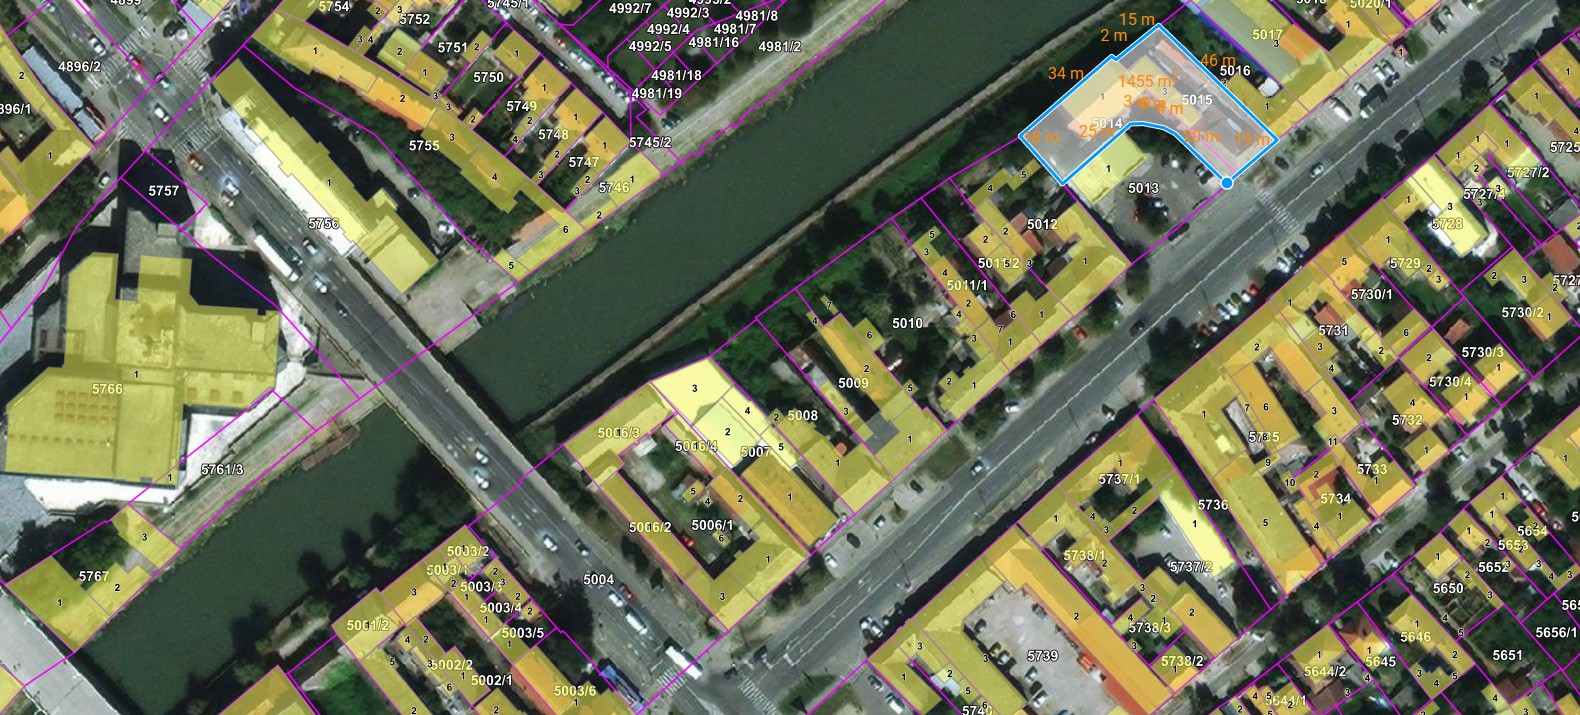Select parcel 5767 near the river
Image resolution: width=1580 pixels, height=715 pixels.
pyautogui.click(x=93, y=576)
